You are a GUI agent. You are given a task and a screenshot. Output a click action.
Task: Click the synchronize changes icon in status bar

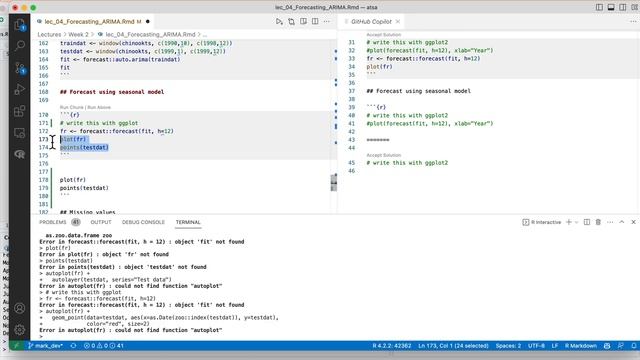pos(73,346)
